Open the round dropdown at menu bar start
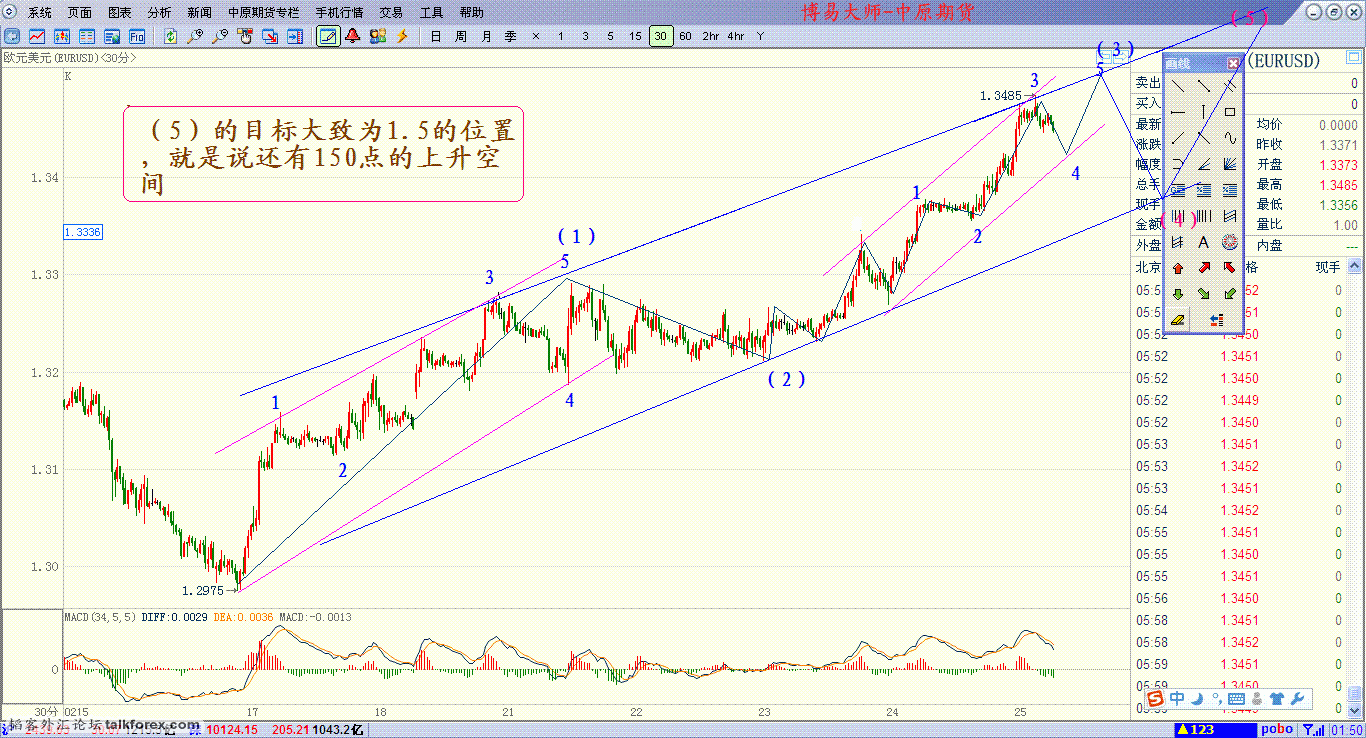 pyautogui.click(x=10, y=12)
